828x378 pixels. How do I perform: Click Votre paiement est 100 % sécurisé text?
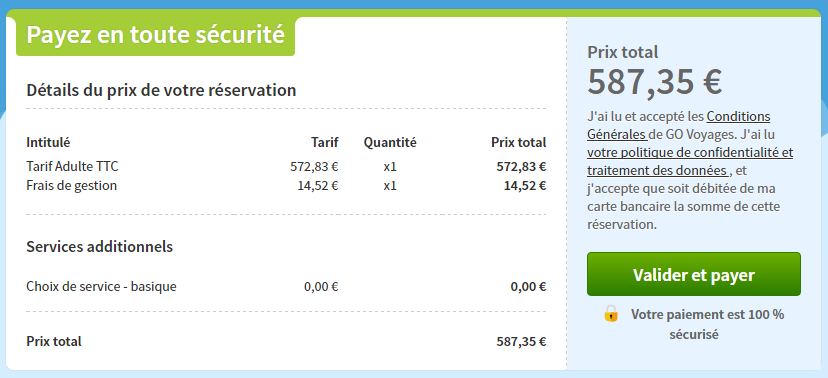point(707,324)
